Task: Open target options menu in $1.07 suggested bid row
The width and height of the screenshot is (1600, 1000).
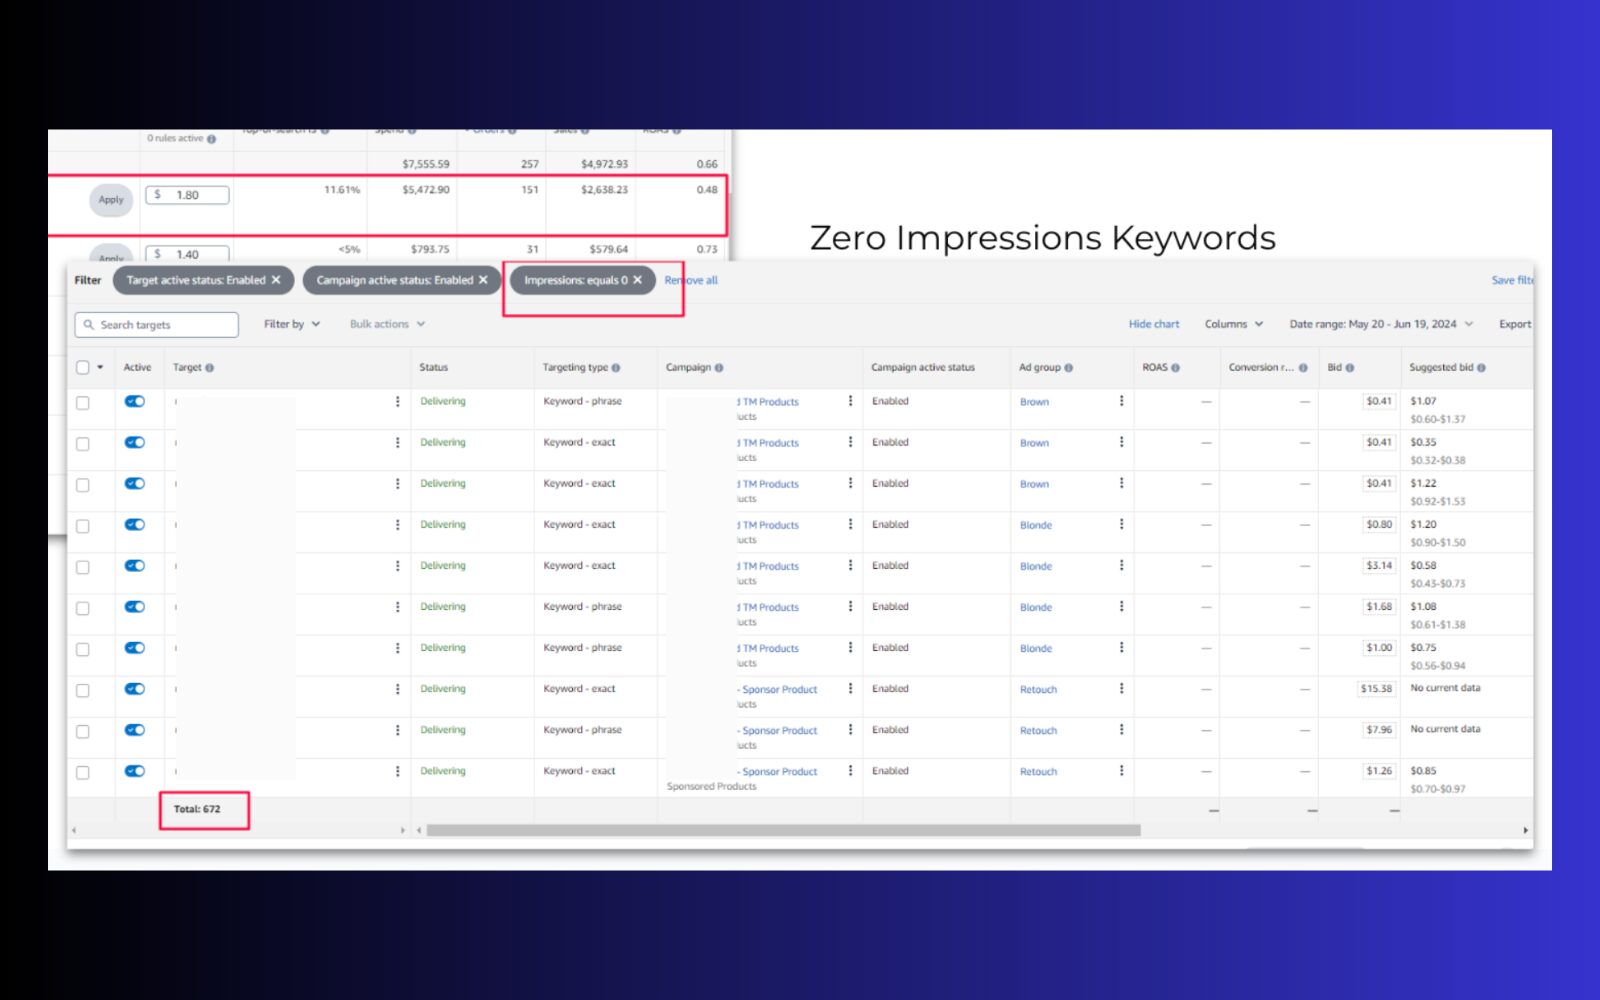Action: 397,401
